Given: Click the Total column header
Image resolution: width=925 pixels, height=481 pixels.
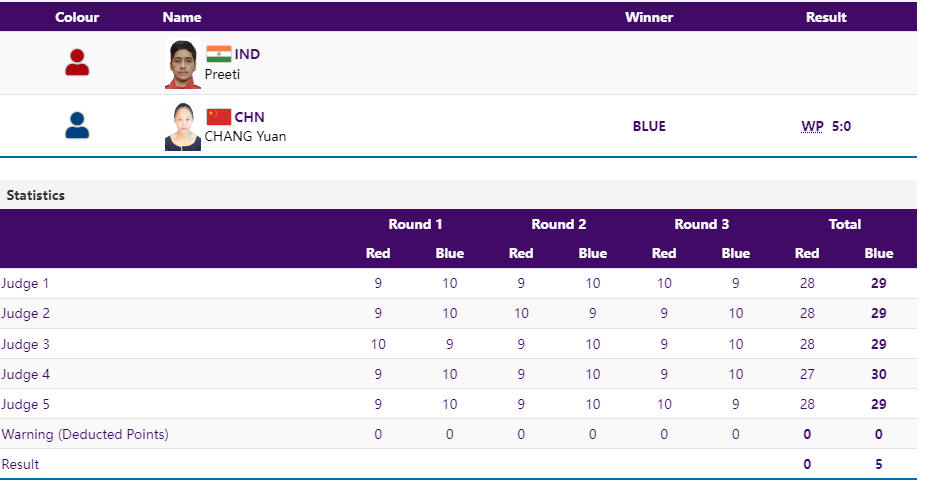Looking at the screenshot, I should coord(844,224).
